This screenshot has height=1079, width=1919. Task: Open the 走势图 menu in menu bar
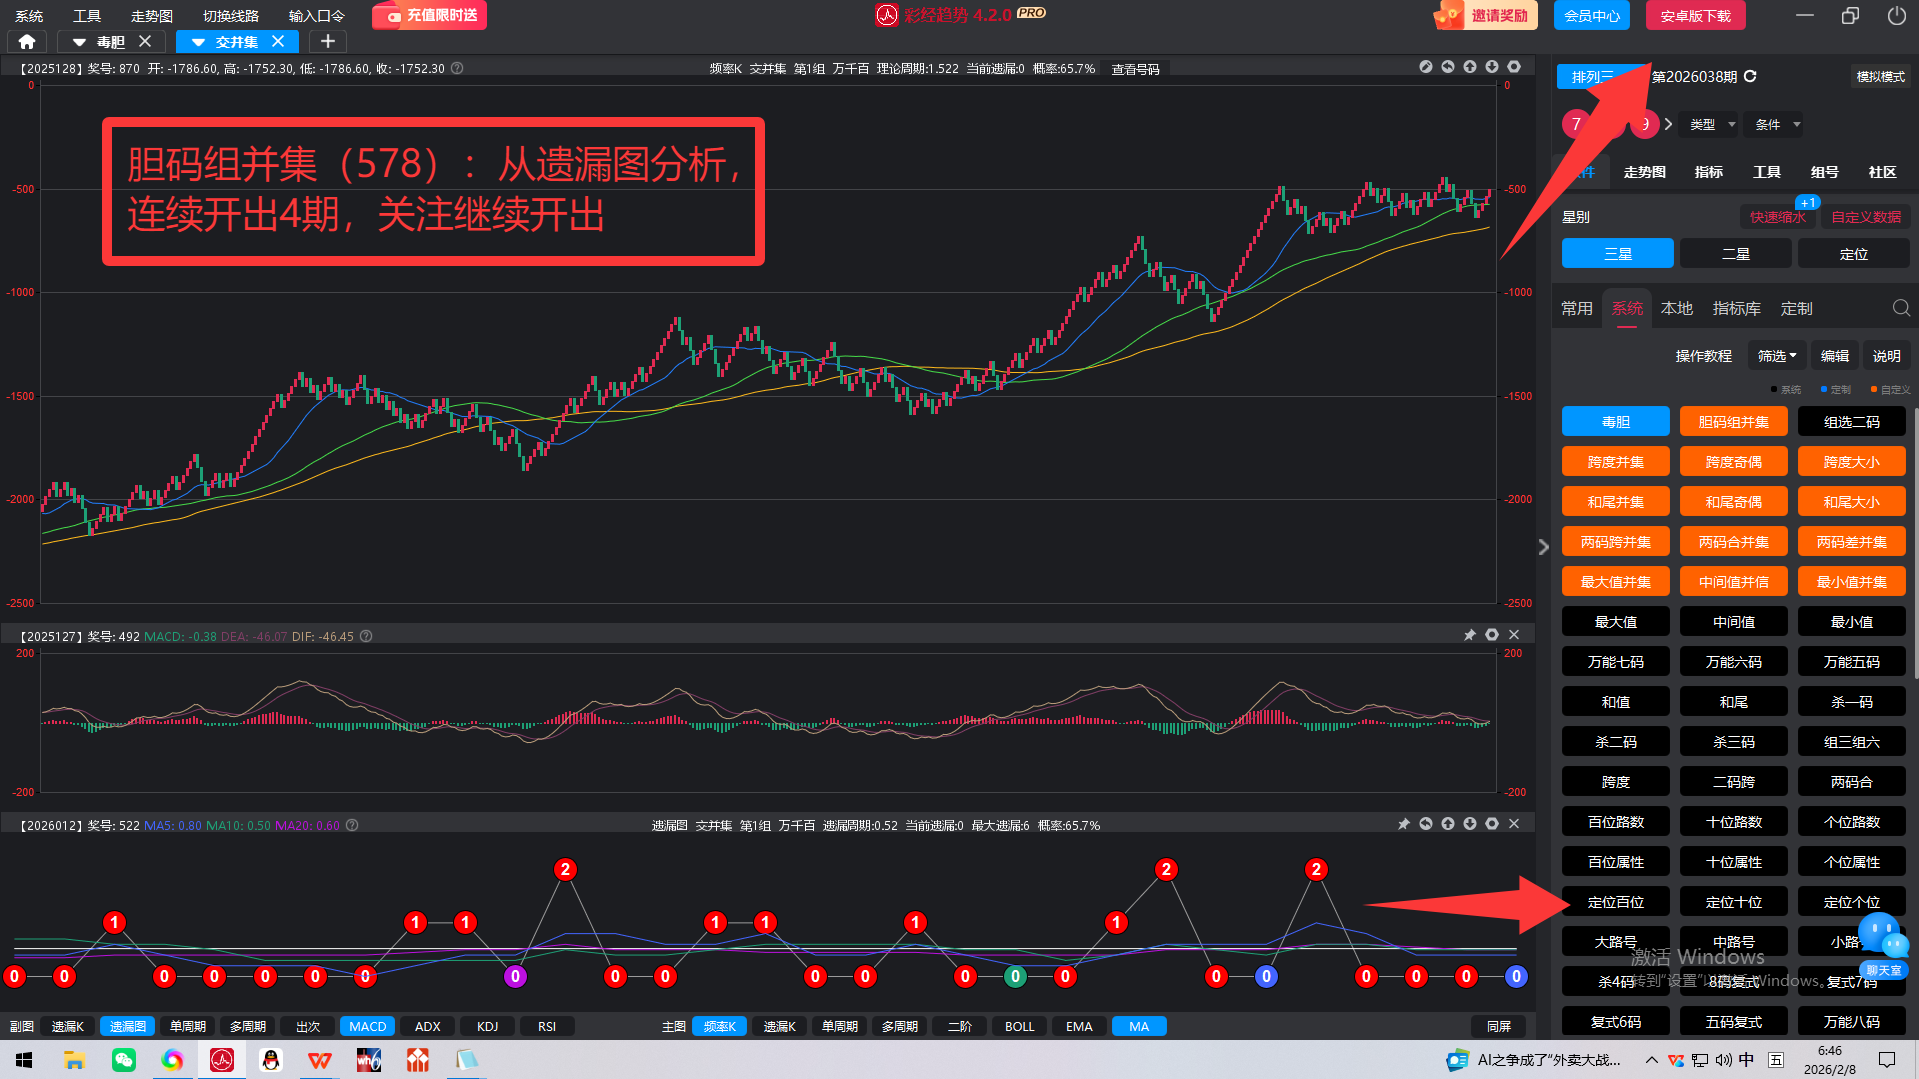(151, 16)
